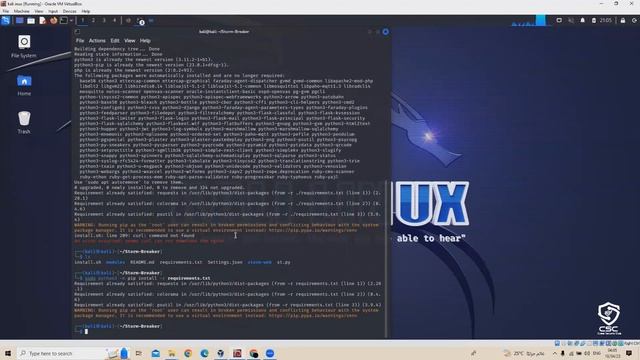Open the Mail app on Windows taskbar
Image resolution: width=640 pixels, height=360 pixels.
[x=156, y=353]
